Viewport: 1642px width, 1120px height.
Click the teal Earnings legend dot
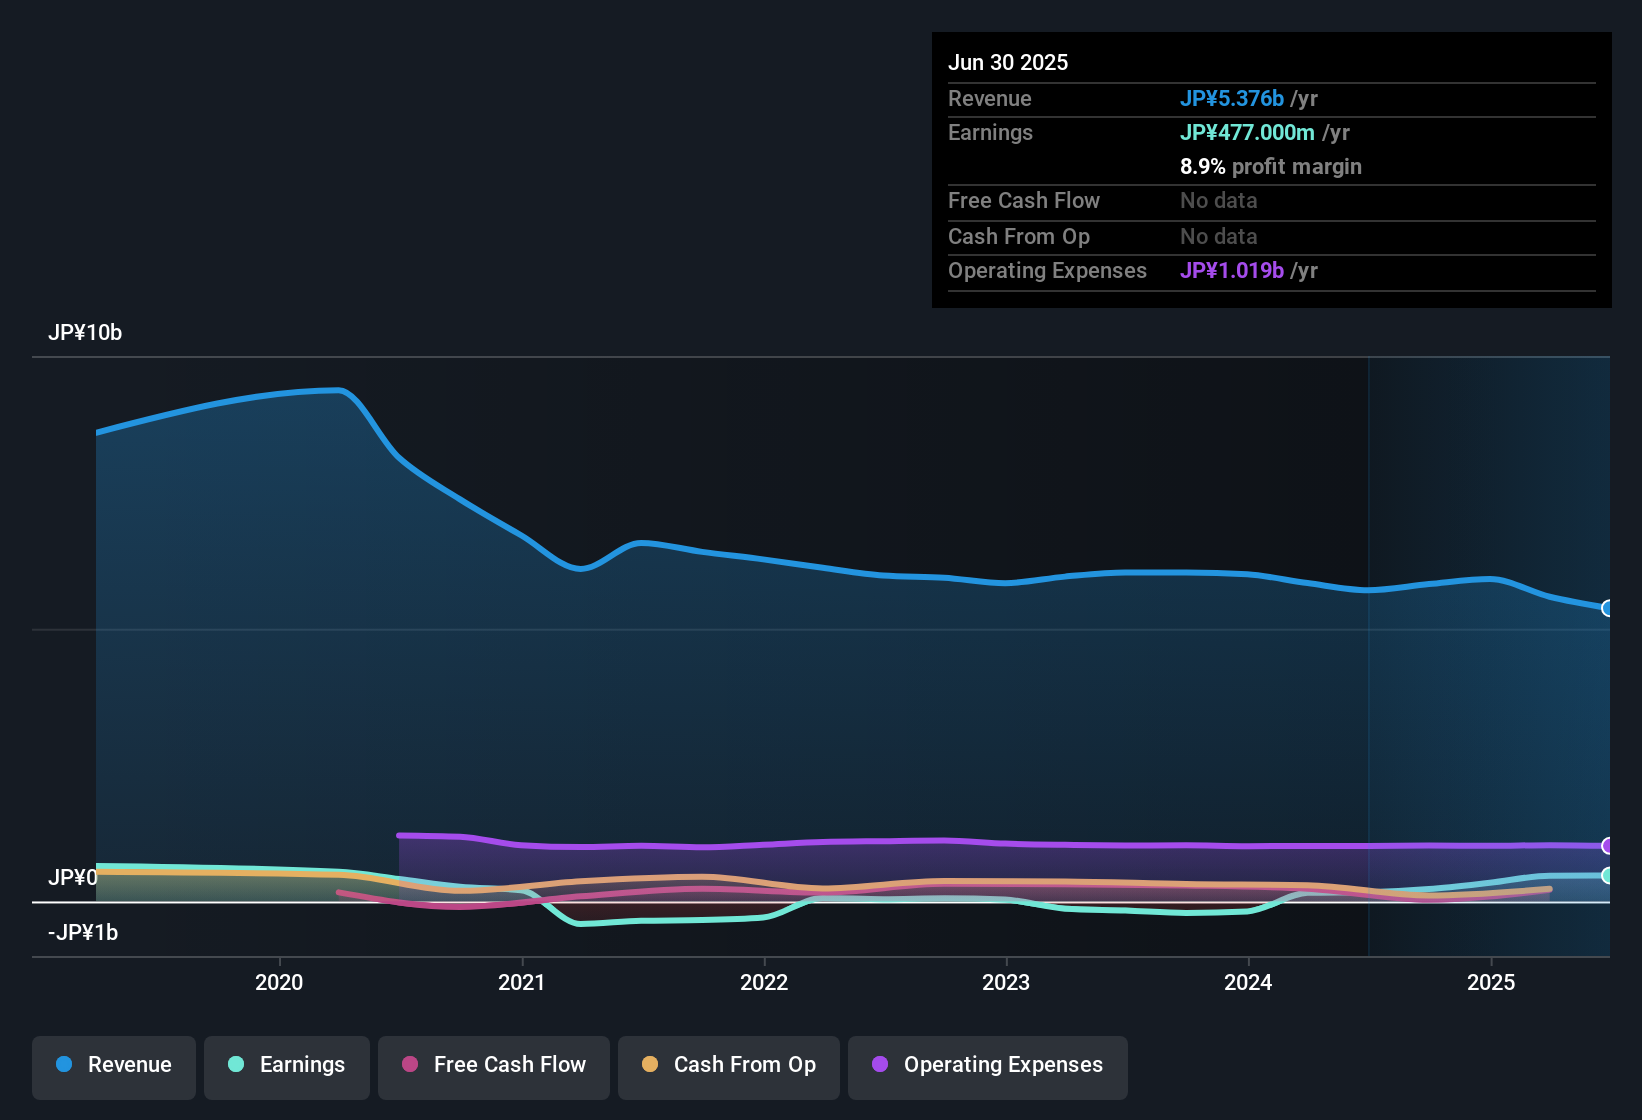(x=236, y=1065)
